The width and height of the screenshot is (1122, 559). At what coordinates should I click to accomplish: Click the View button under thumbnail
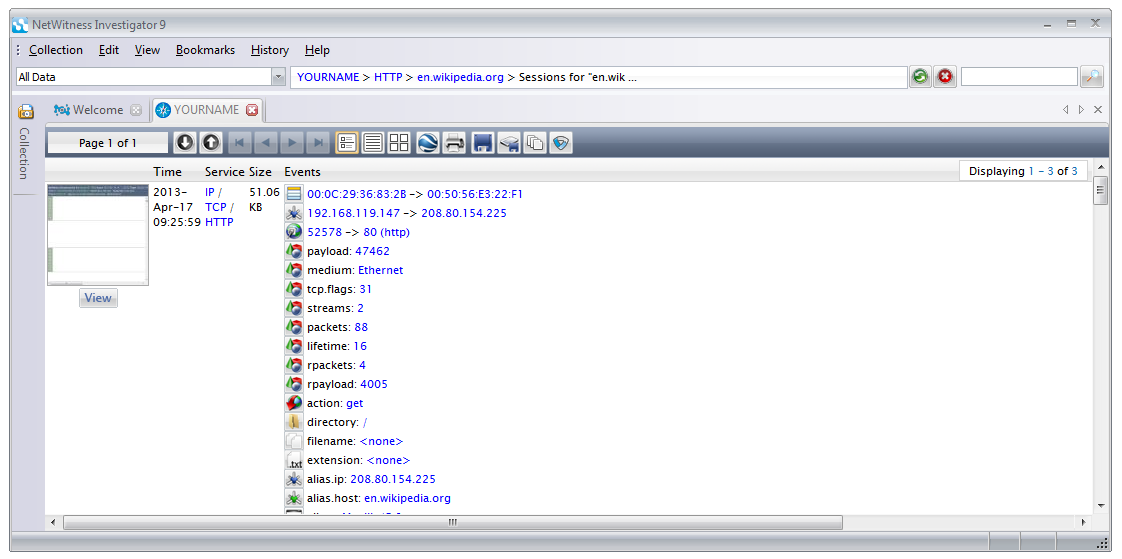[x=98, y=298]
